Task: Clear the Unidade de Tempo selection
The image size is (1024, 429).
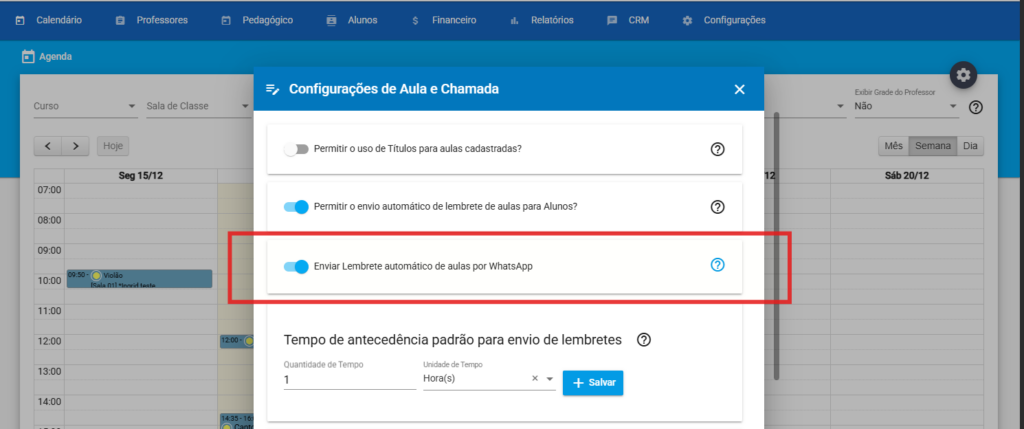Action: click(x=535, y=379)
